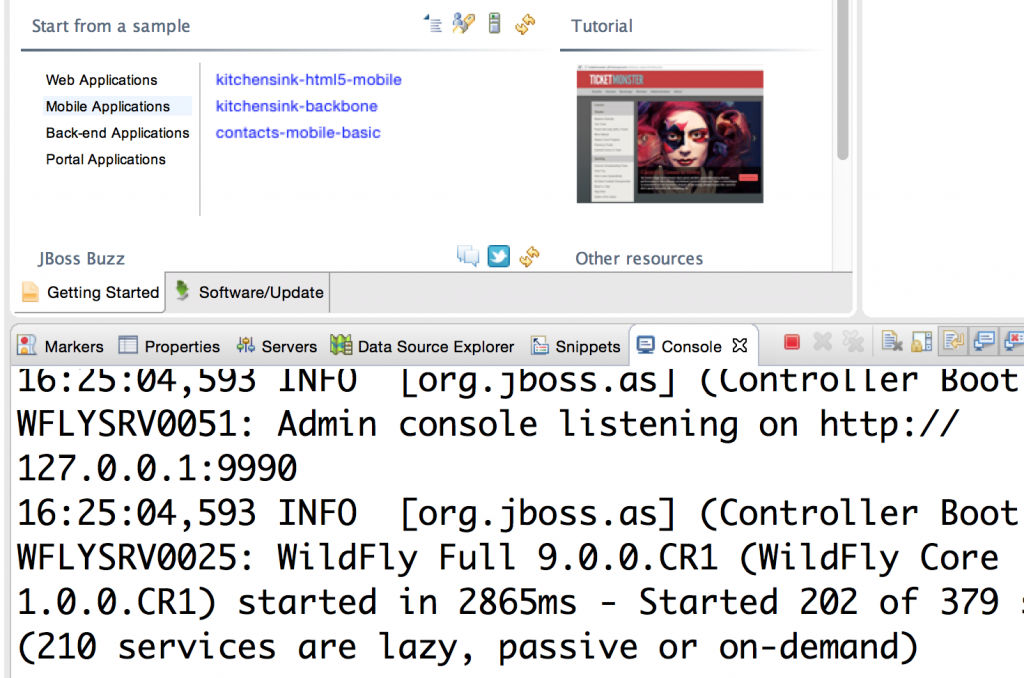Viewport: 1024px width, 678px height.
Task: Click the JBoss Buzz section heading
Action: pos(82,259)
